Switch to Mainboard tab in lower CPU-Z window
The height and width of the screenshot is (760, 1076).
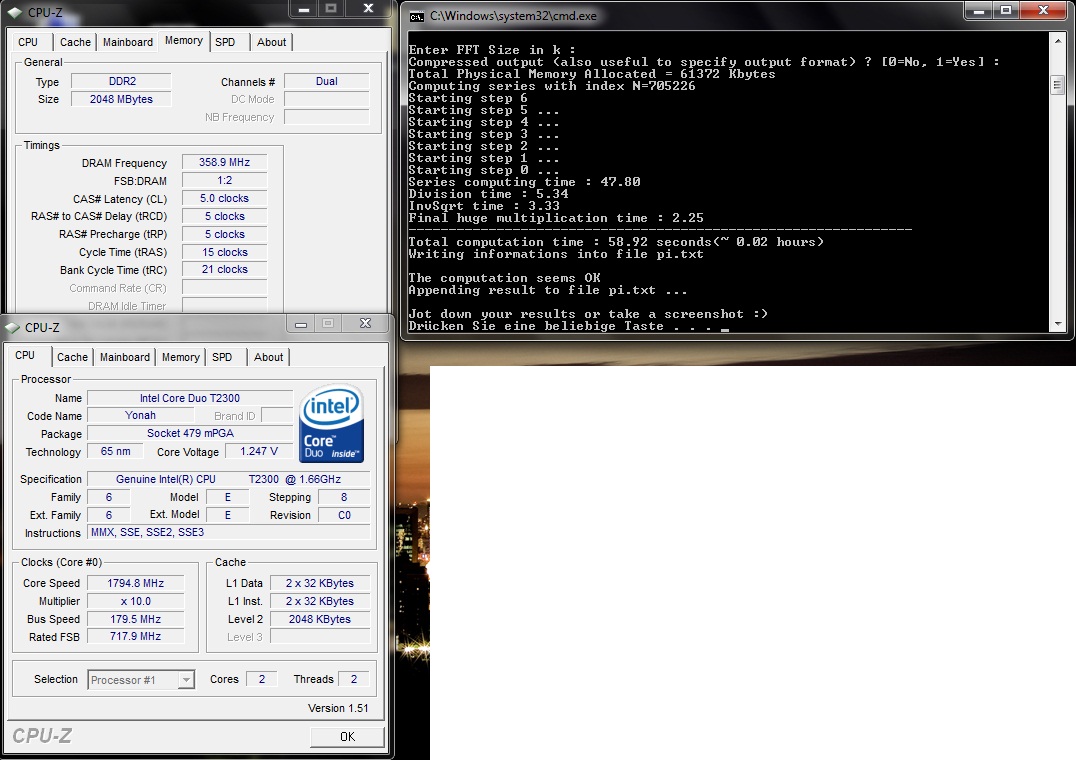click(x=124, y=357)
